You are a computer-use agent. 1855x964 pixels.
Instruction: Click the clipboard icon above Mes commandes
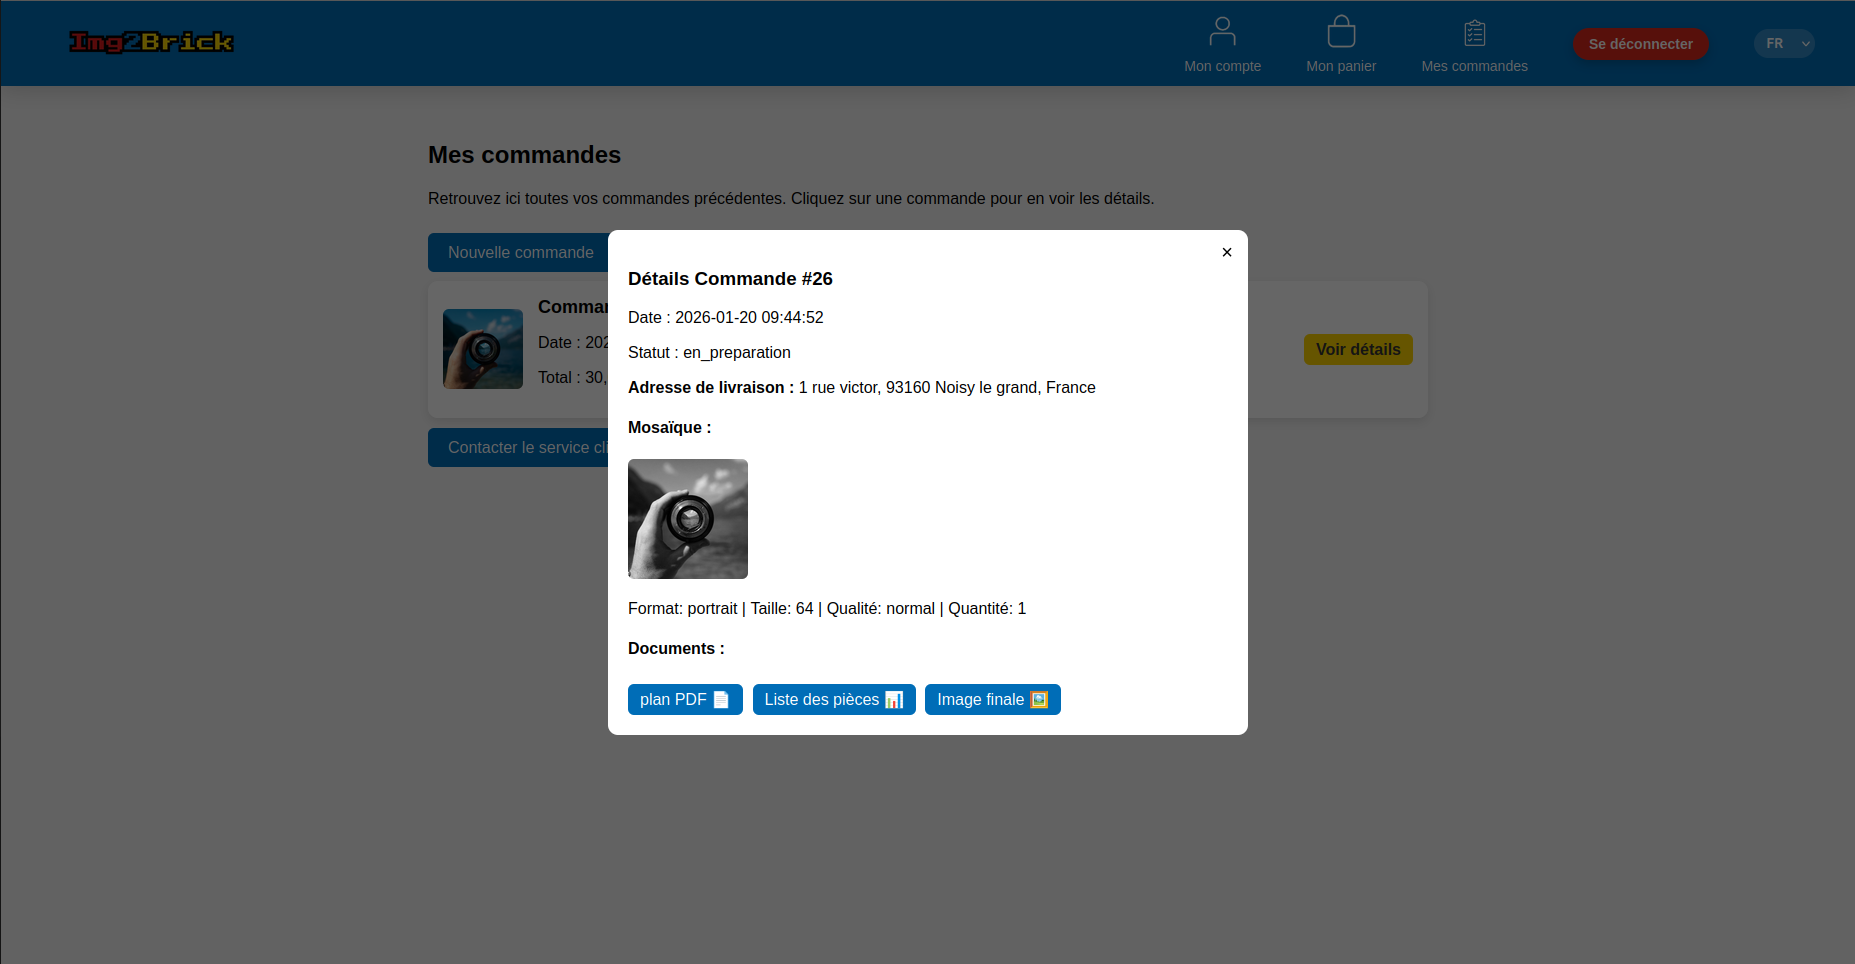[x=1474, y=33]
